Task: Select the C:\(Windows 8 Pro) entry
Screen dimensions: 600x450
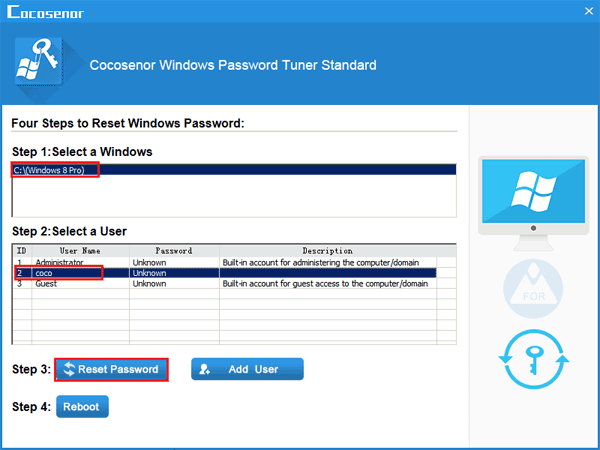Action: pyautogui.click(x=234, y=170)
